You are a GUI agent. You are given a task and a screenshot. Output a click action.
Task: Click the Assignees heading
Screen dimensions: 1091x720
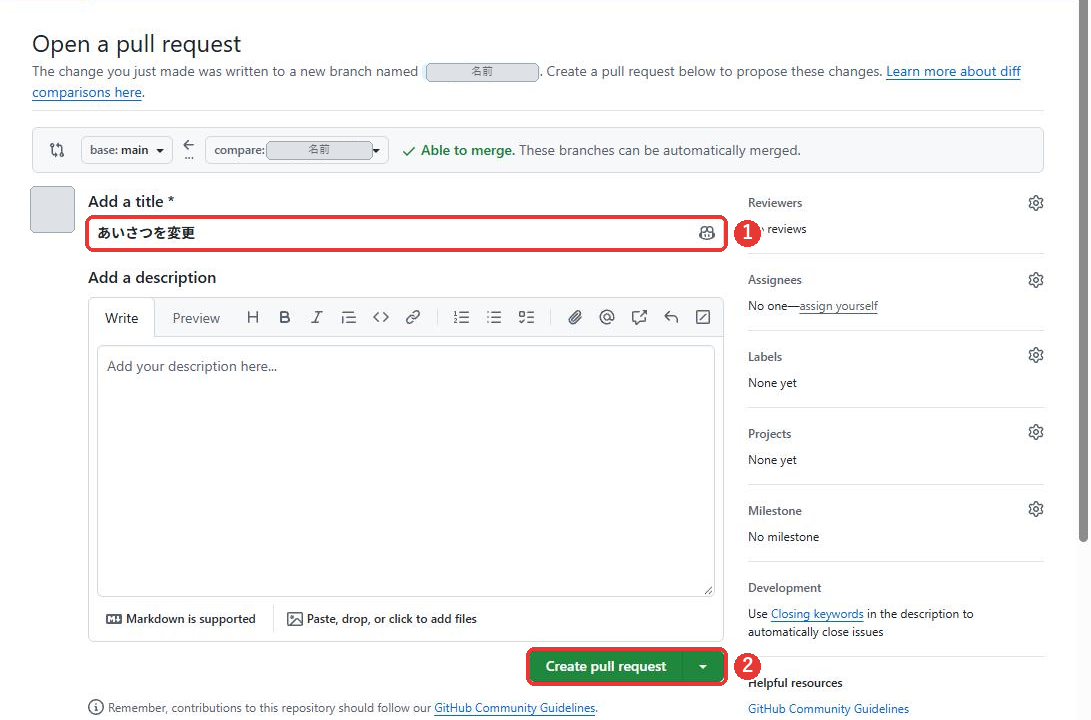click(774, 280)
